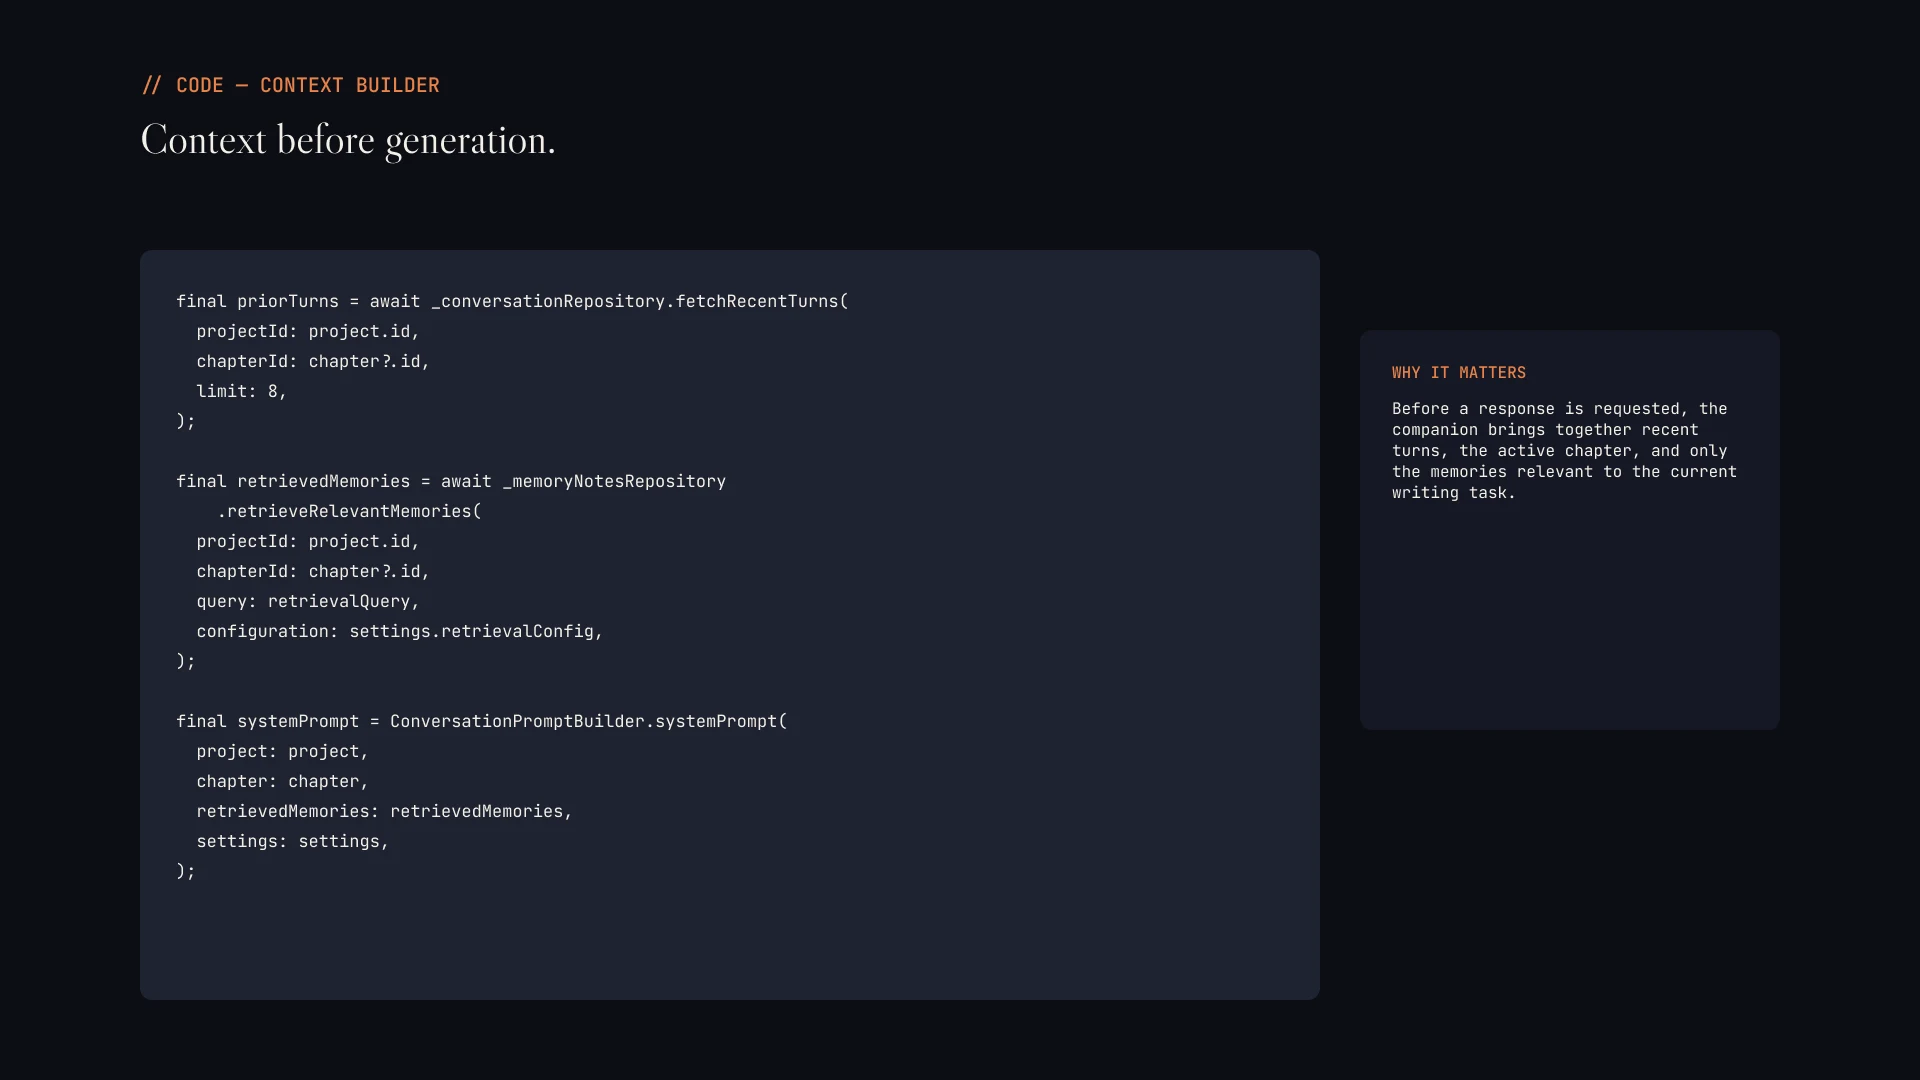The width and height of the screenshot is (1920, 1080).
Task: Click the heading 'Context before generation.'
Action: [348, 141]
